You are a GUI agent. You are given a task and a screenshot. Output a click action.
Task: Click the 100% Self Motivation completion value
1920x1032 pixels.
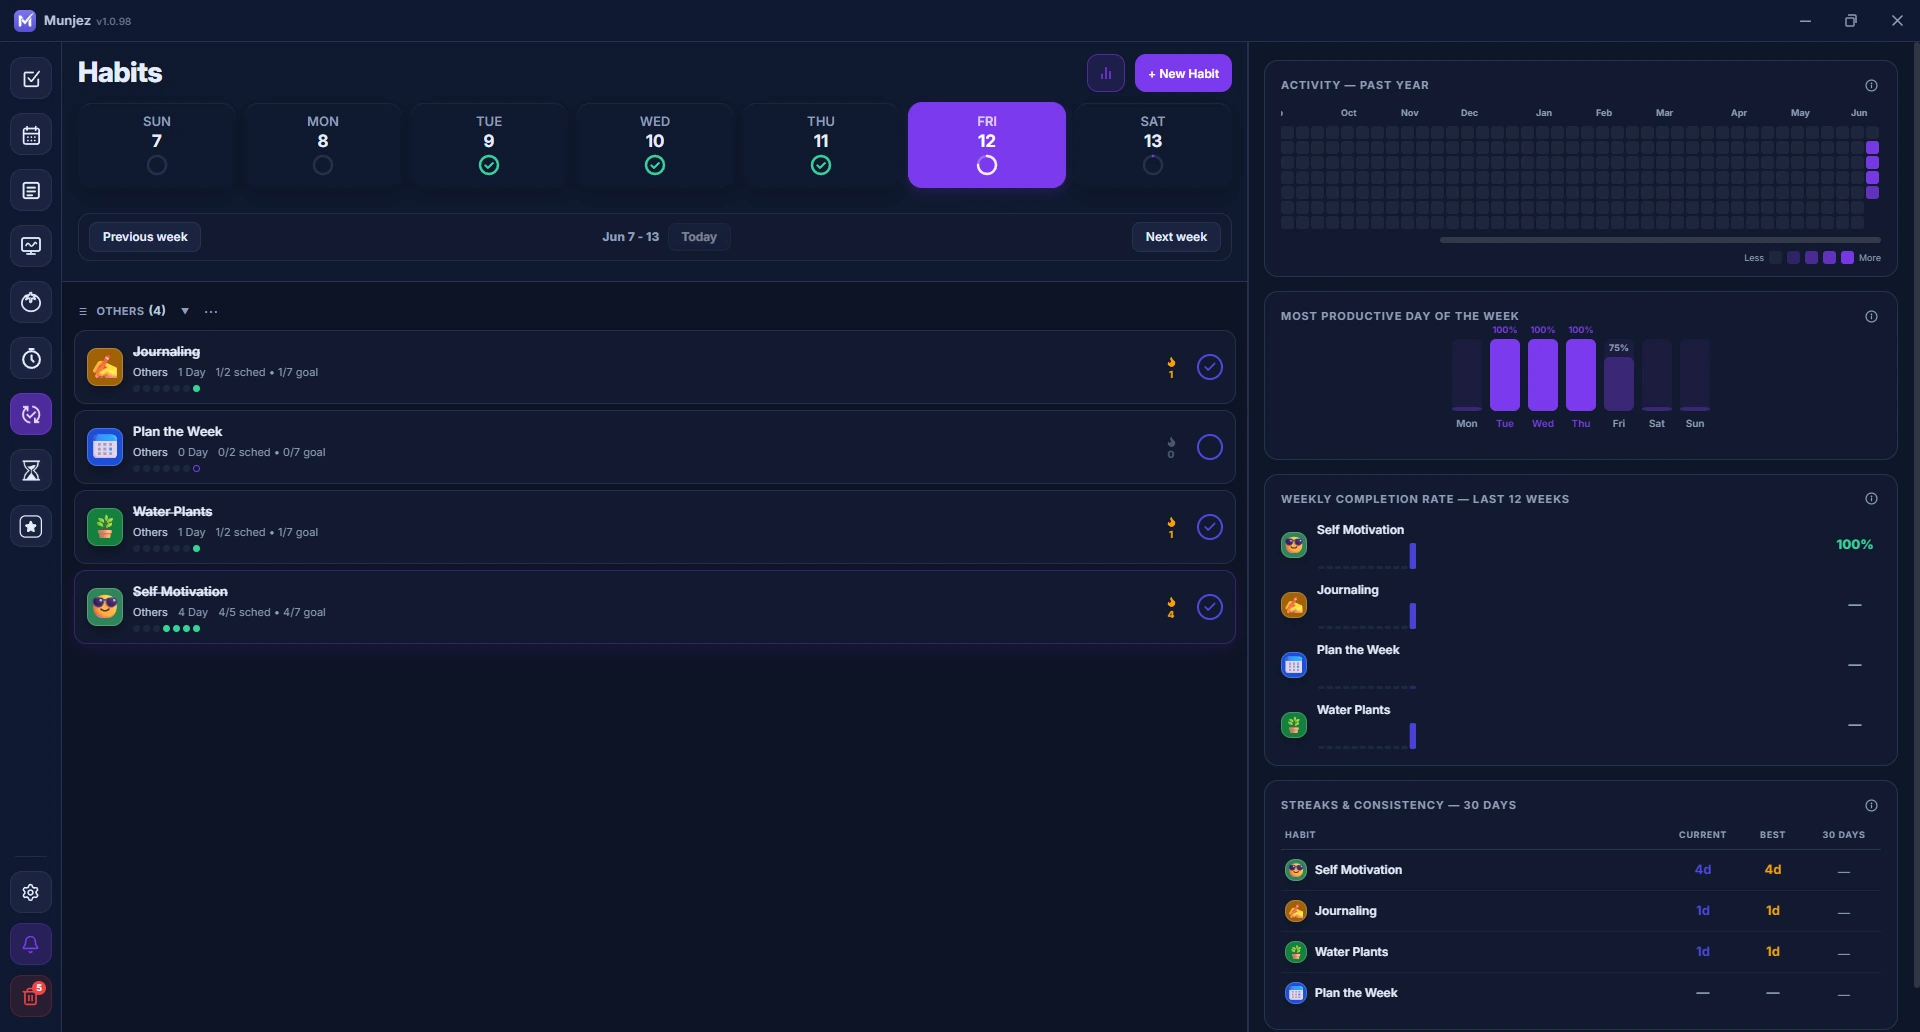(1854, 545)
